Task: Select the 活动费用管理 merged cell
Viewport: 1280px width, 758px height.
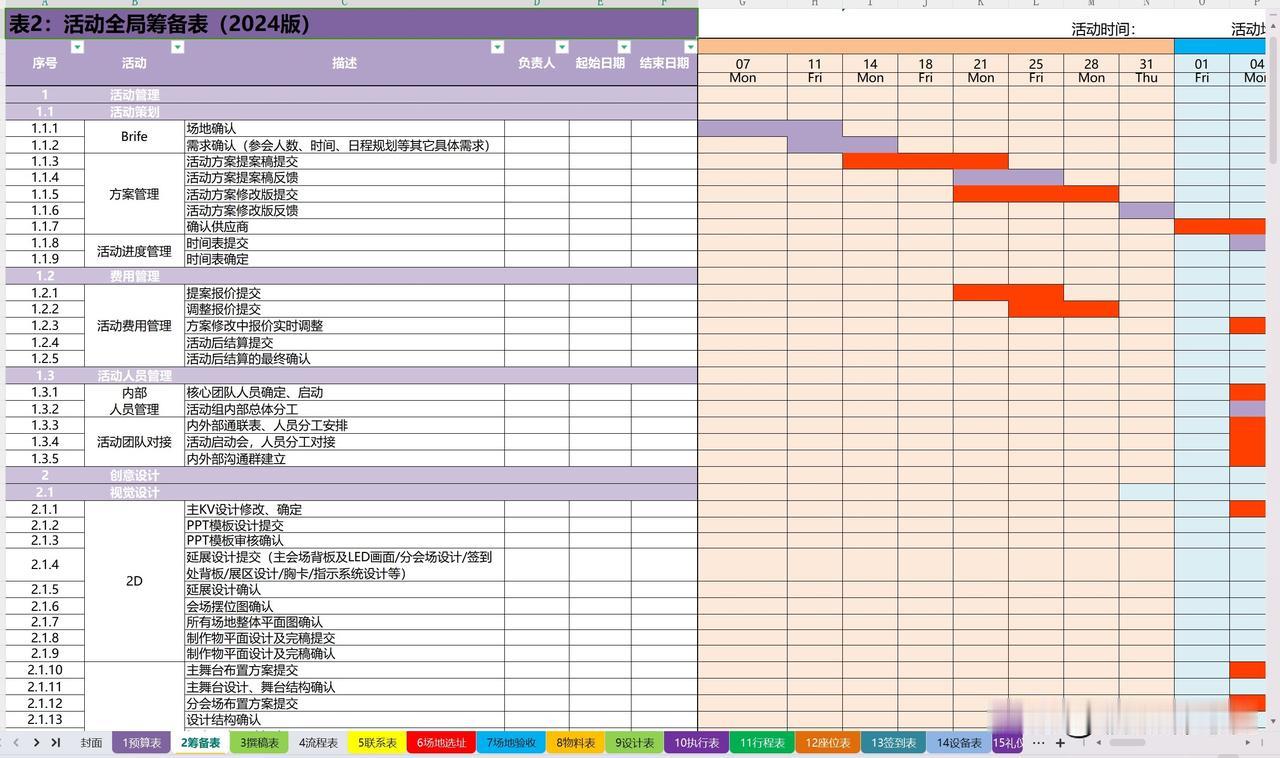Action: (134, 326)
